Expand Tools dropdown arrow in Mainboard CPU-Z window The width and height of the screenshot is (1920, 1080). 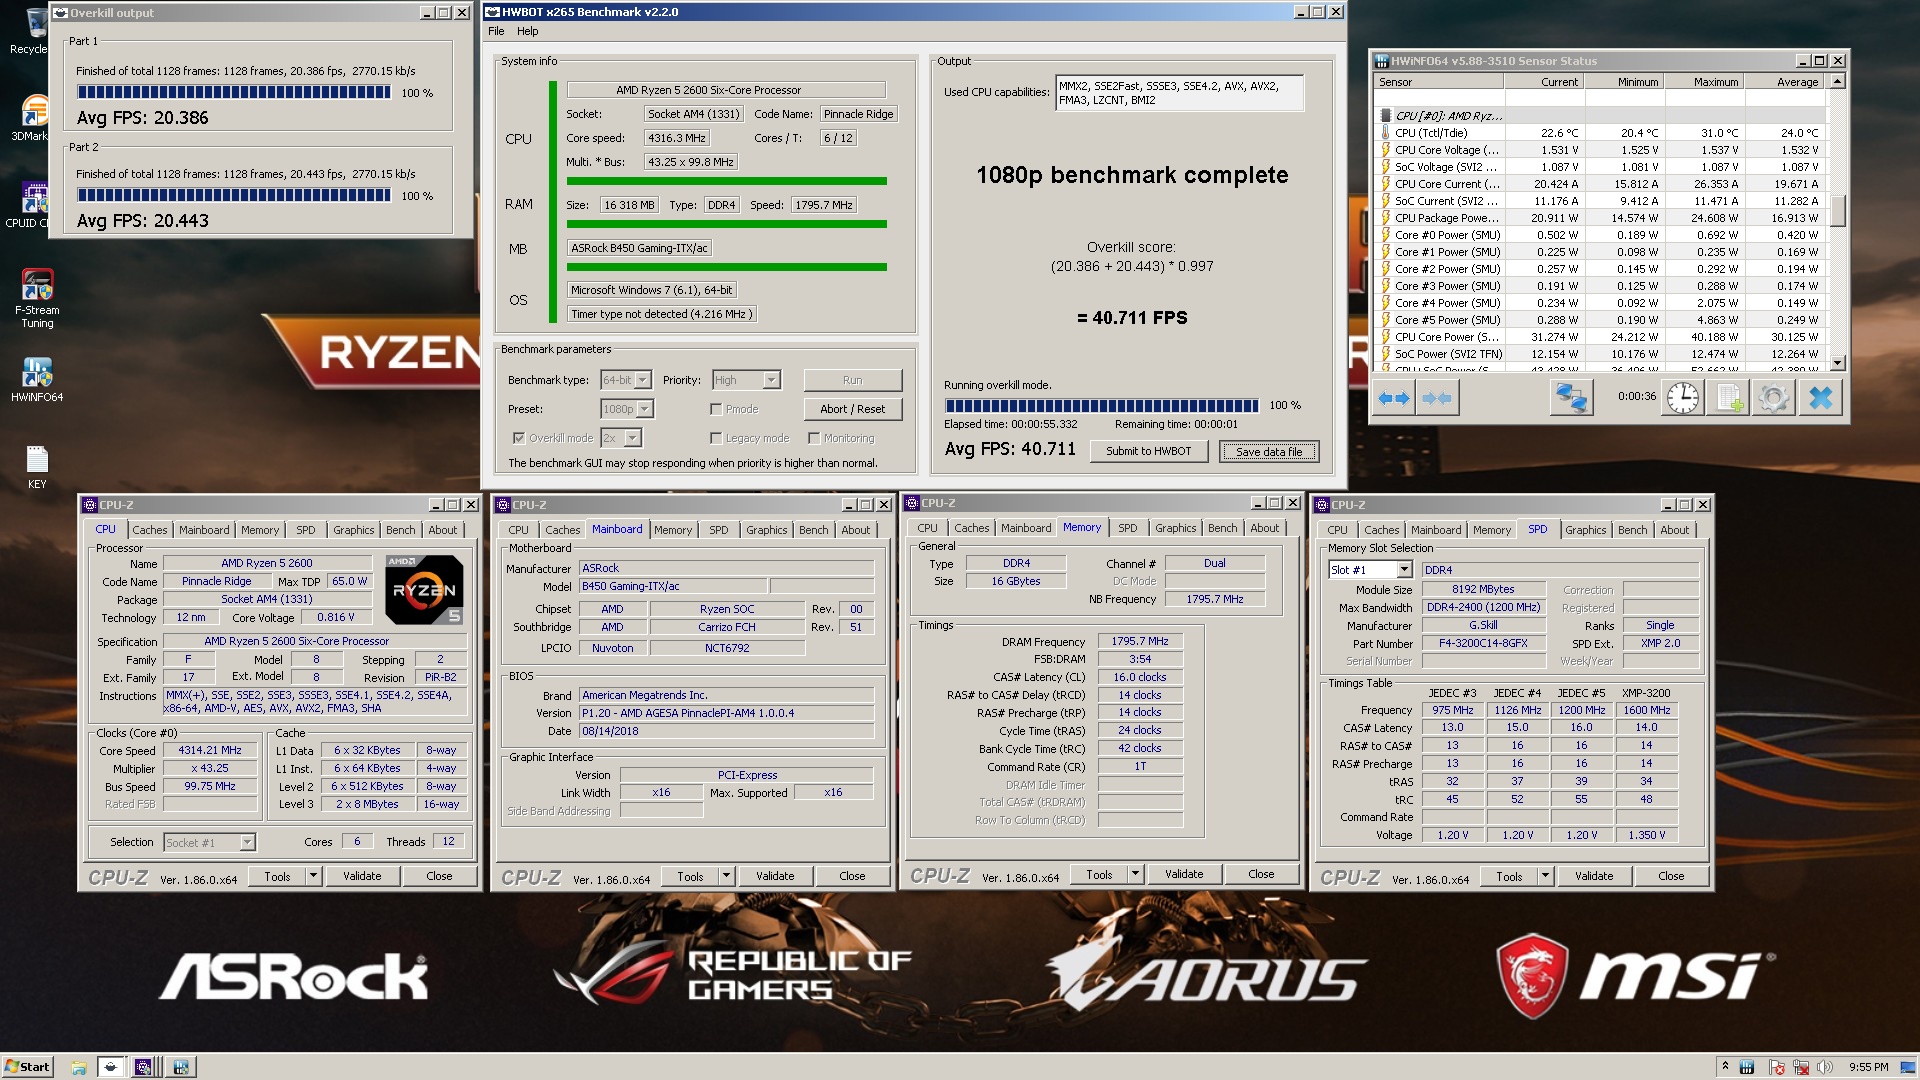pyautogui.click(x=726, y=876)
